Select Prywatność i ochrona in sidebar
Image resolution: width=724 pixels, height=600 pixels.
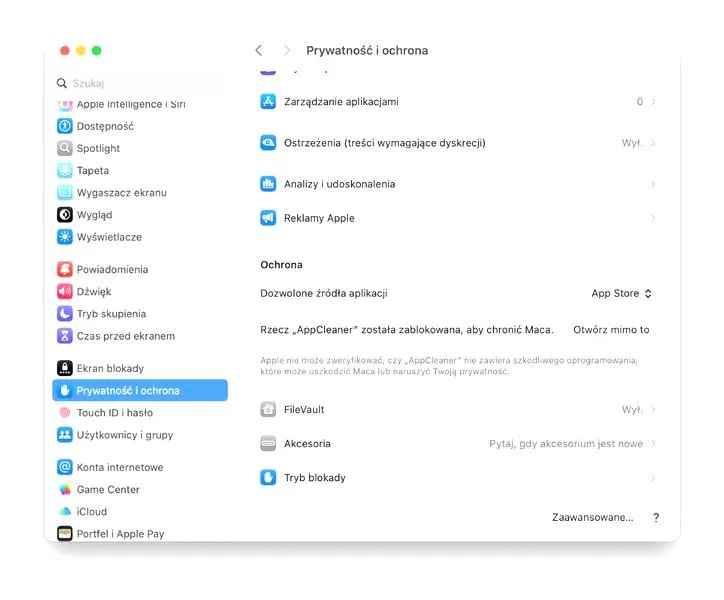point(140,390)
